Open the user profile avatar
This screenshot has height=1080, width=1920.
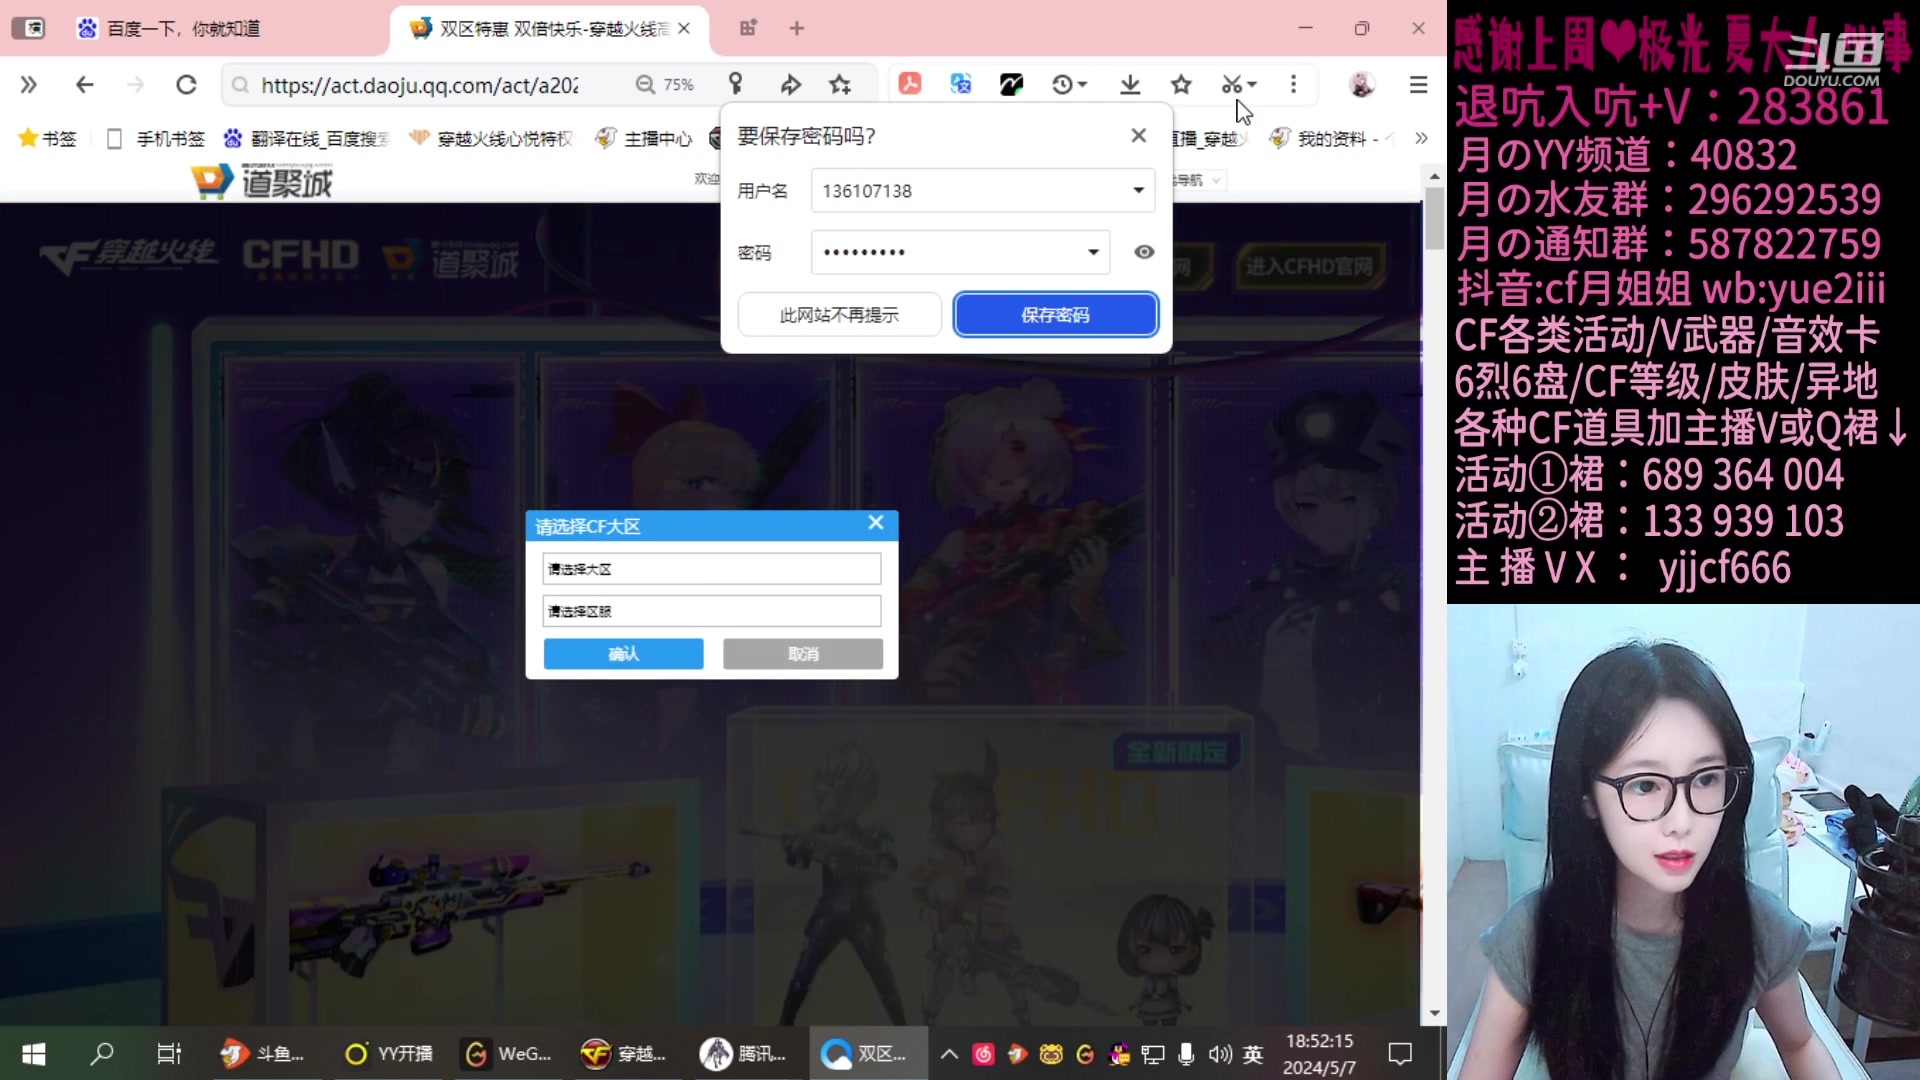pyautogui.click(x=1361, y=85)
